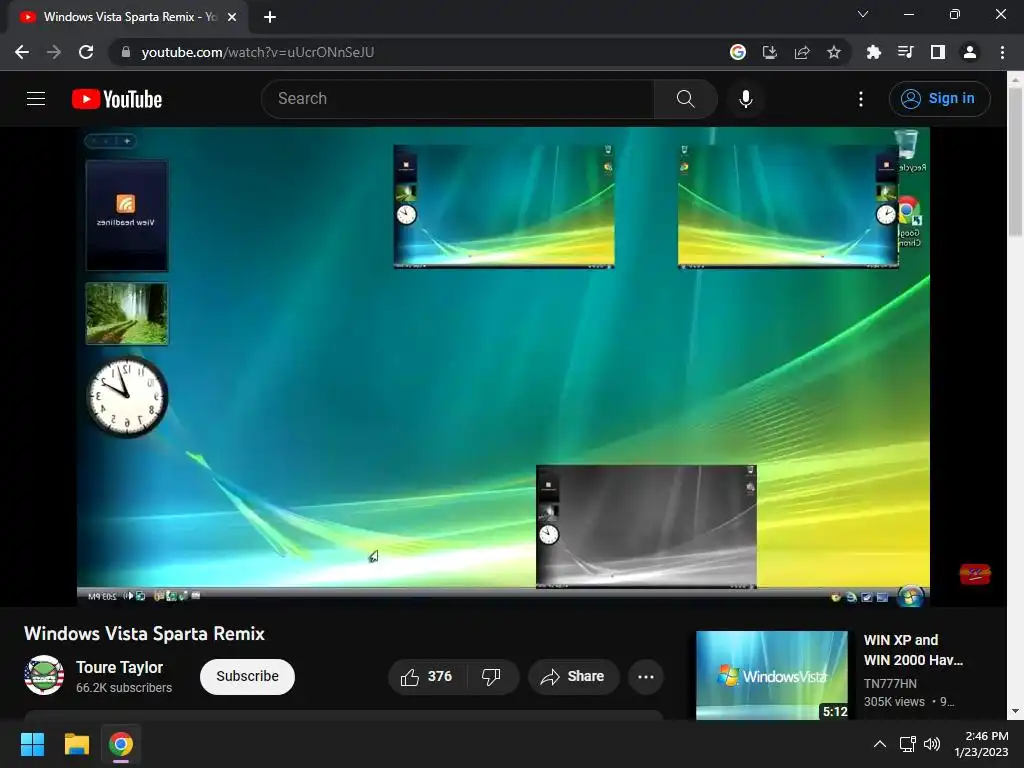Viewport: 1024px width, 768px height.
Task: Like the video with 376 likes
Action: coord(427,677)
